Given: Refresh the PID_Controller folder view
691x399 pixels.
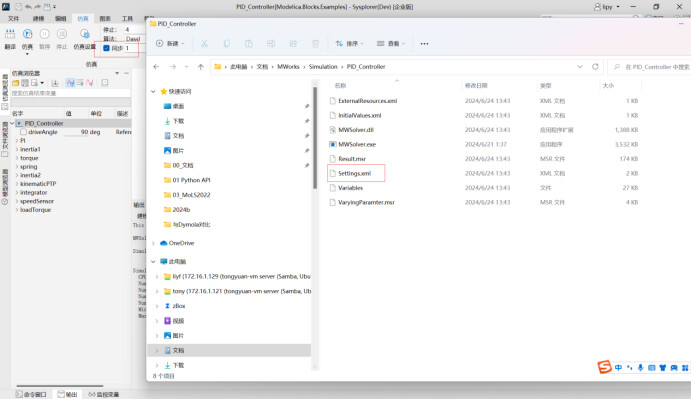Looking at the screenshot, I should click(595, 67).
